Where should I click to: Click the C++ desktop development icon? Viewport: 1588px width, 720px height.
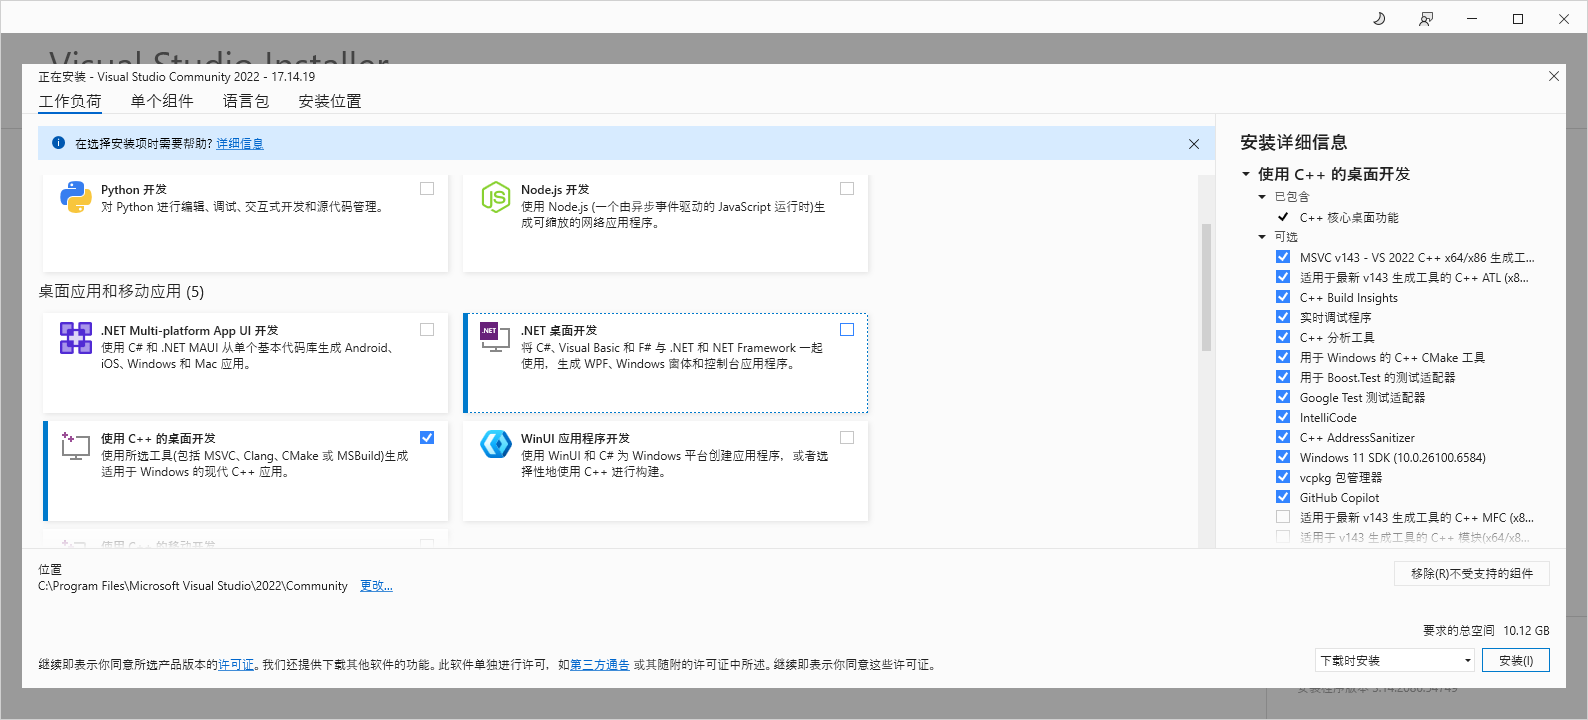click(75, 446)
